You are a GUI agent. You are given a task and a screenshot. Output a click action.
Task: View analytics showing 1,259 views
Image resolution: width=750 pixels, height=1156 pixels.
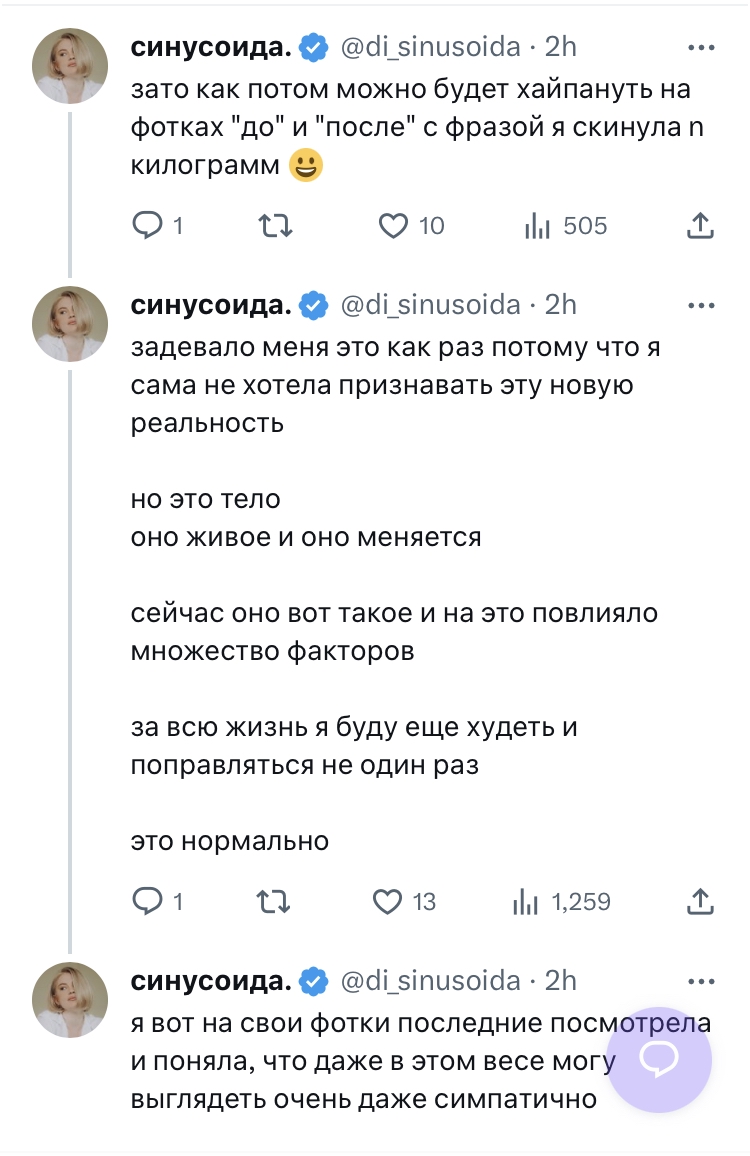point(526,902)
